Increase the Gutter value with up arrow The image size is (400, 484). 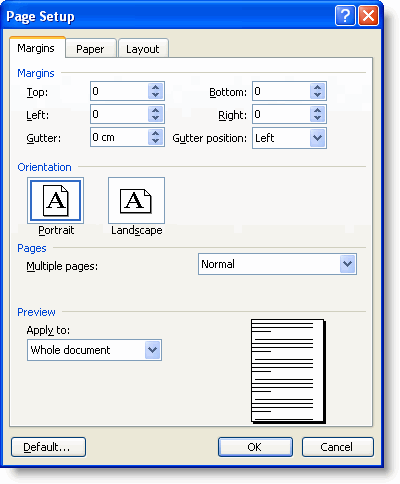(x=155, y=133)
